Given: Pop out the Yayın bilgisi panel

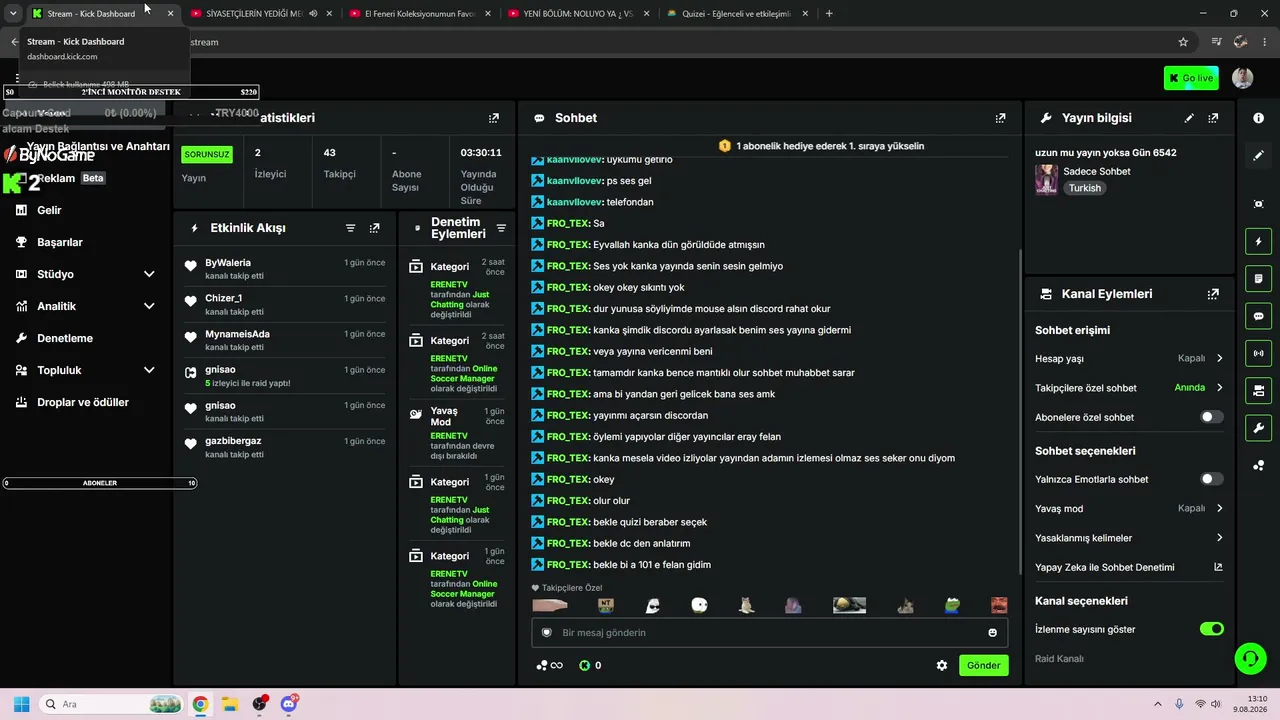Looking at the screenshot, I should click(x=1213, y=118).
